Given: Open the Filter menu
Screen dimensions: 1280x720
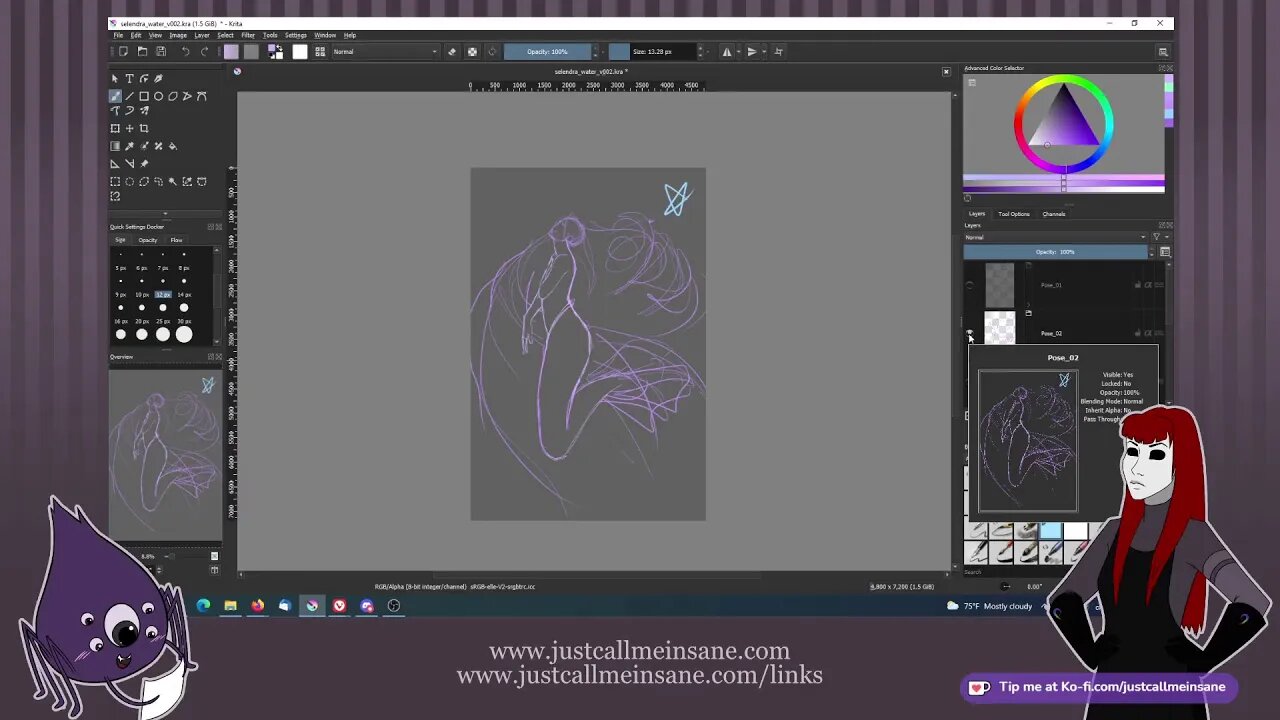Looking at the screenshot, I should pos(248,35).
